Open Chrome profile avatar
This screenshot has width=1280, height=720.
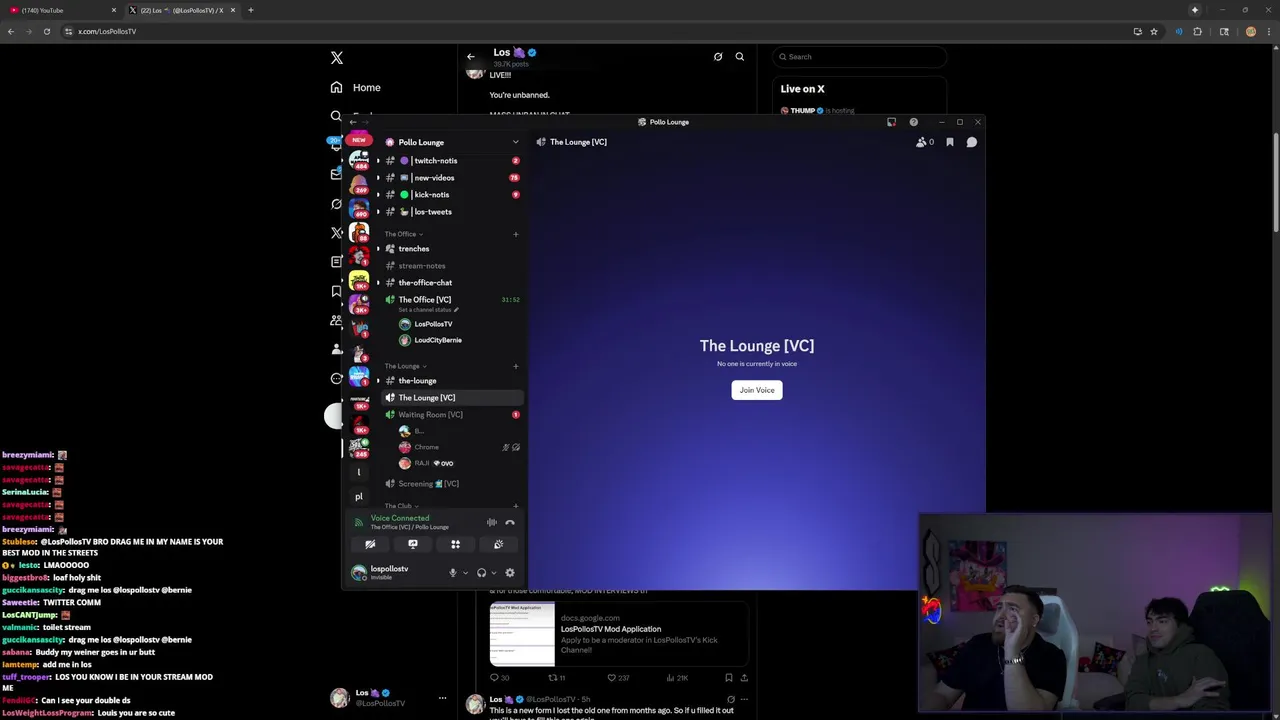(x=1251, y=31)
